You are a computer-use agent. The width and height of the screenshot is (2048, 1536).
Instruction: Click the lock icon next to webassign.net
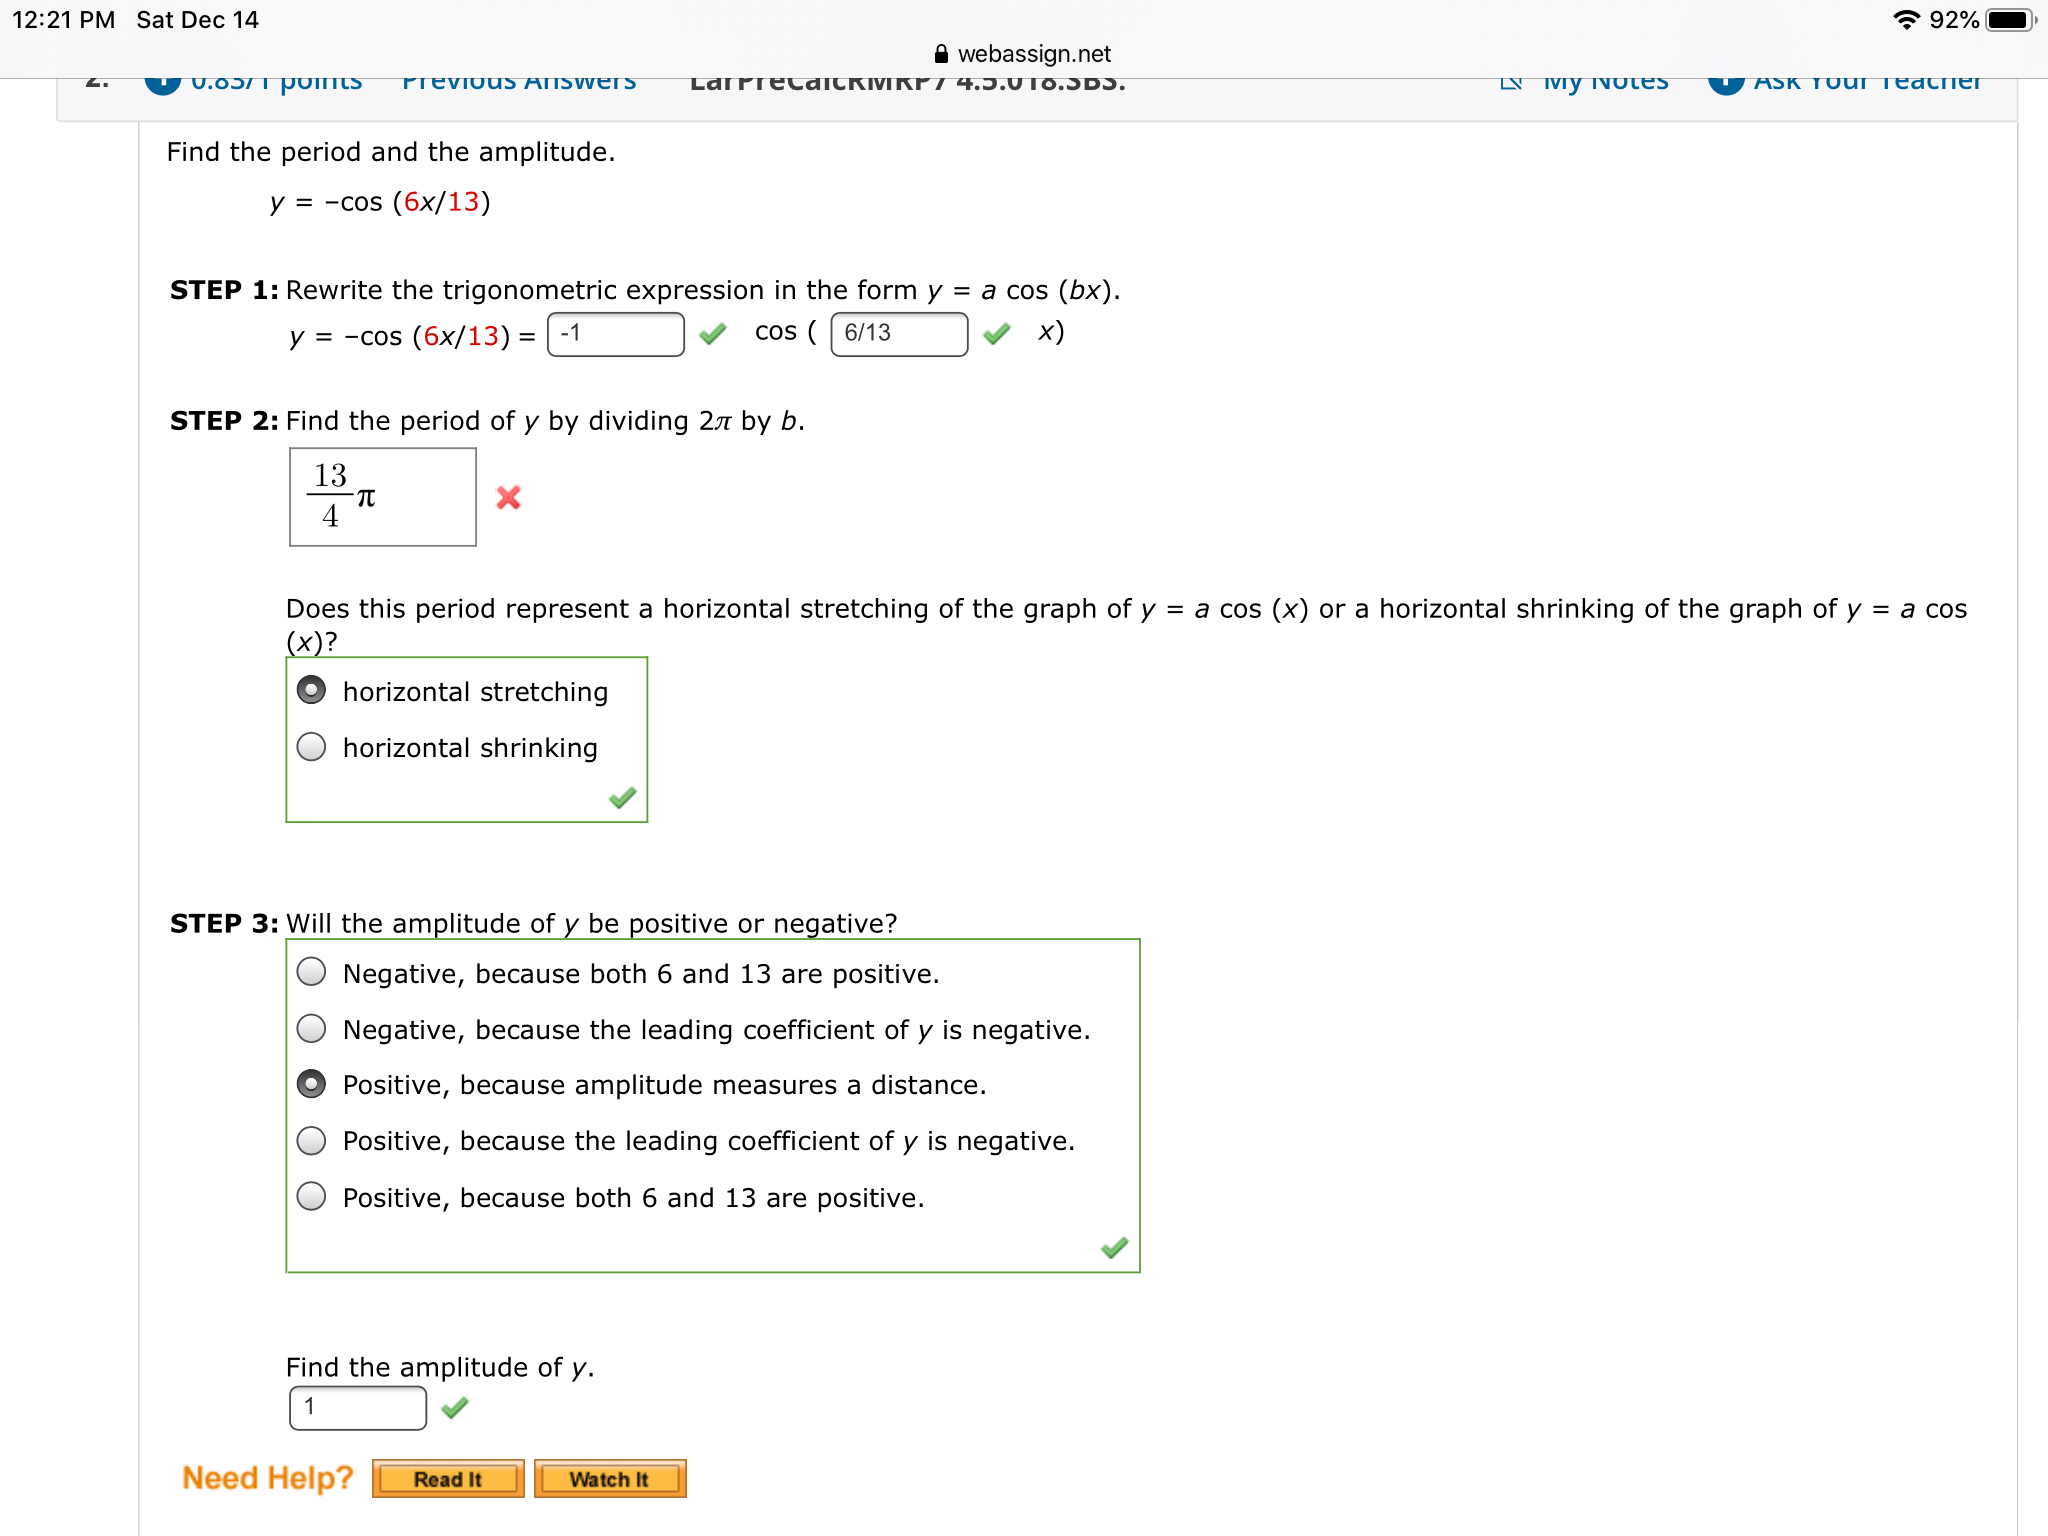point(941,54)
